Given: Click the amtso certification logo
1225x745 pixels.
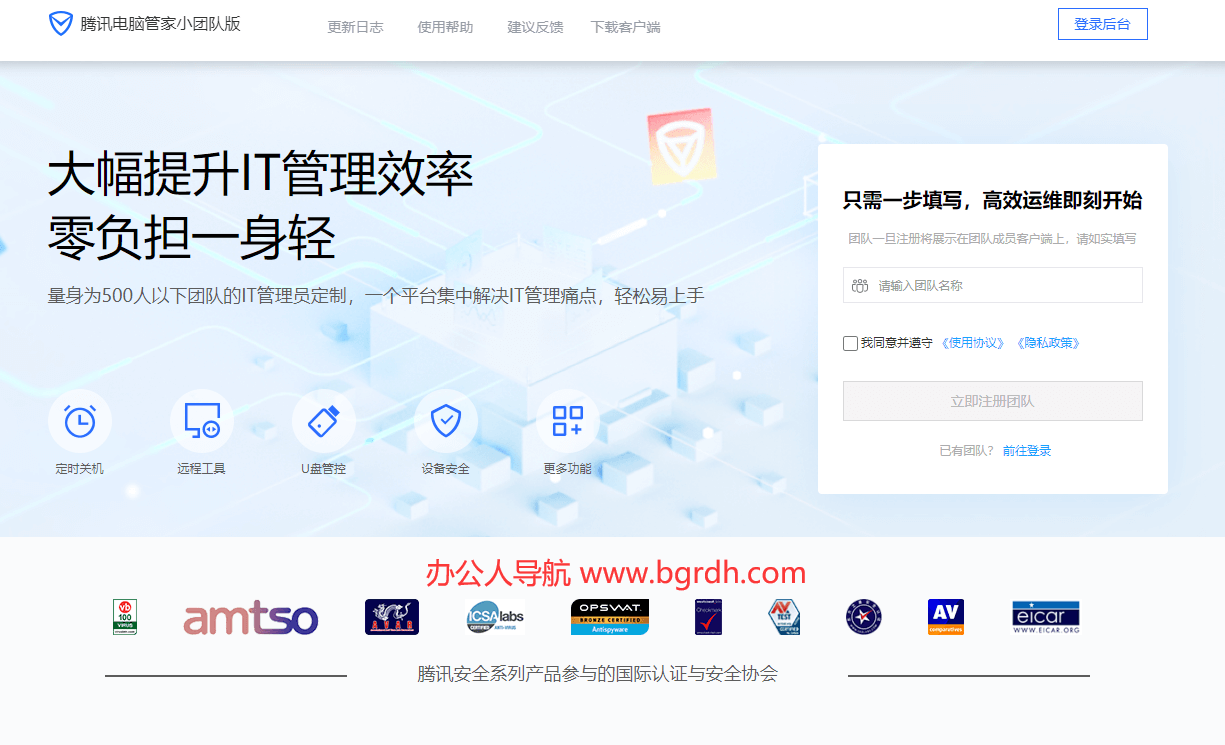Looking at the screenshot, I should pos(251,619).
